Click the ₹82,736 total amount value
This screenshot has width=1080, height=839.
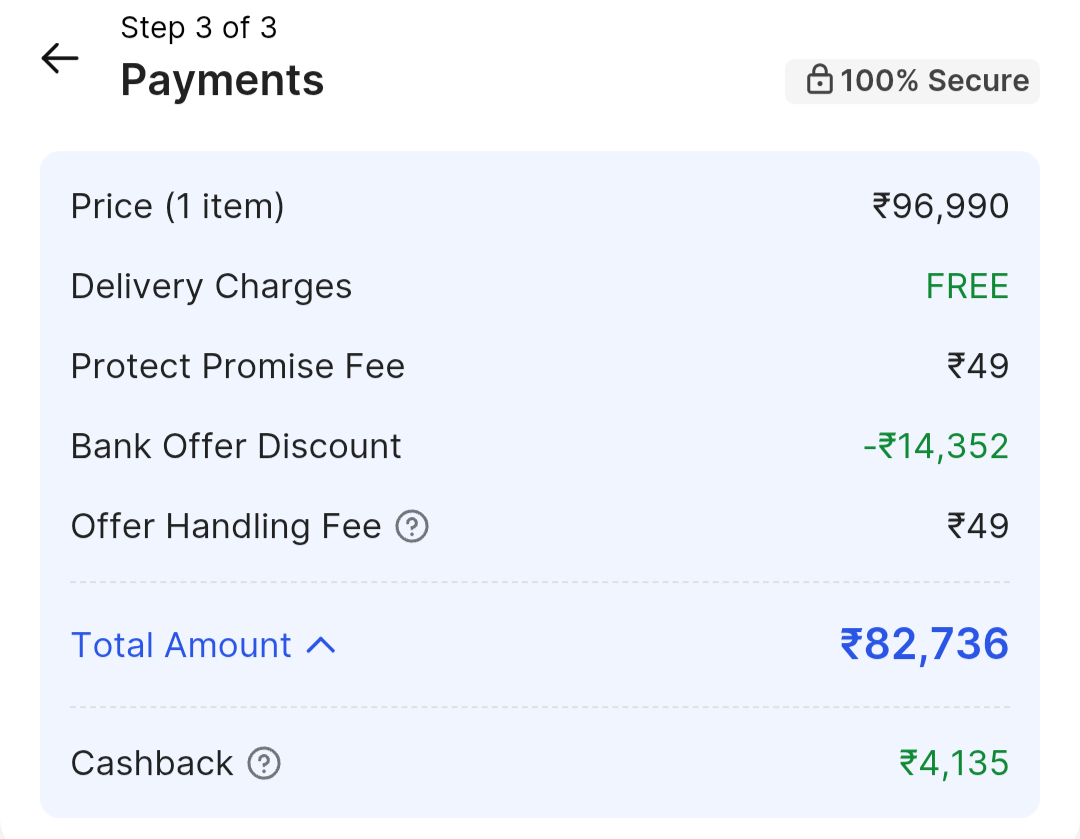(x=924, y=645)
